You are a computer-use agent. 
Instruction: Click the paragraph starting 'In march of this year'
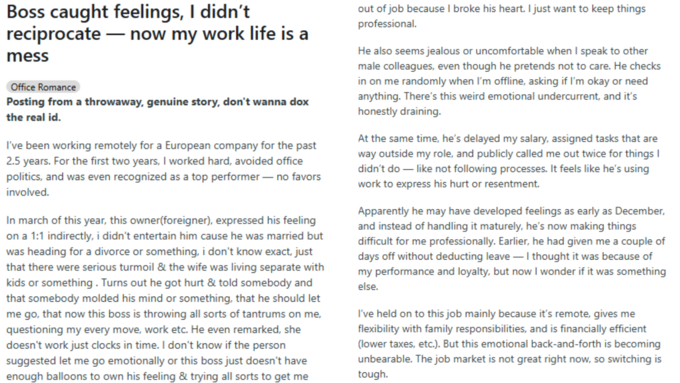pyautogui.click(x=165, y=298)
